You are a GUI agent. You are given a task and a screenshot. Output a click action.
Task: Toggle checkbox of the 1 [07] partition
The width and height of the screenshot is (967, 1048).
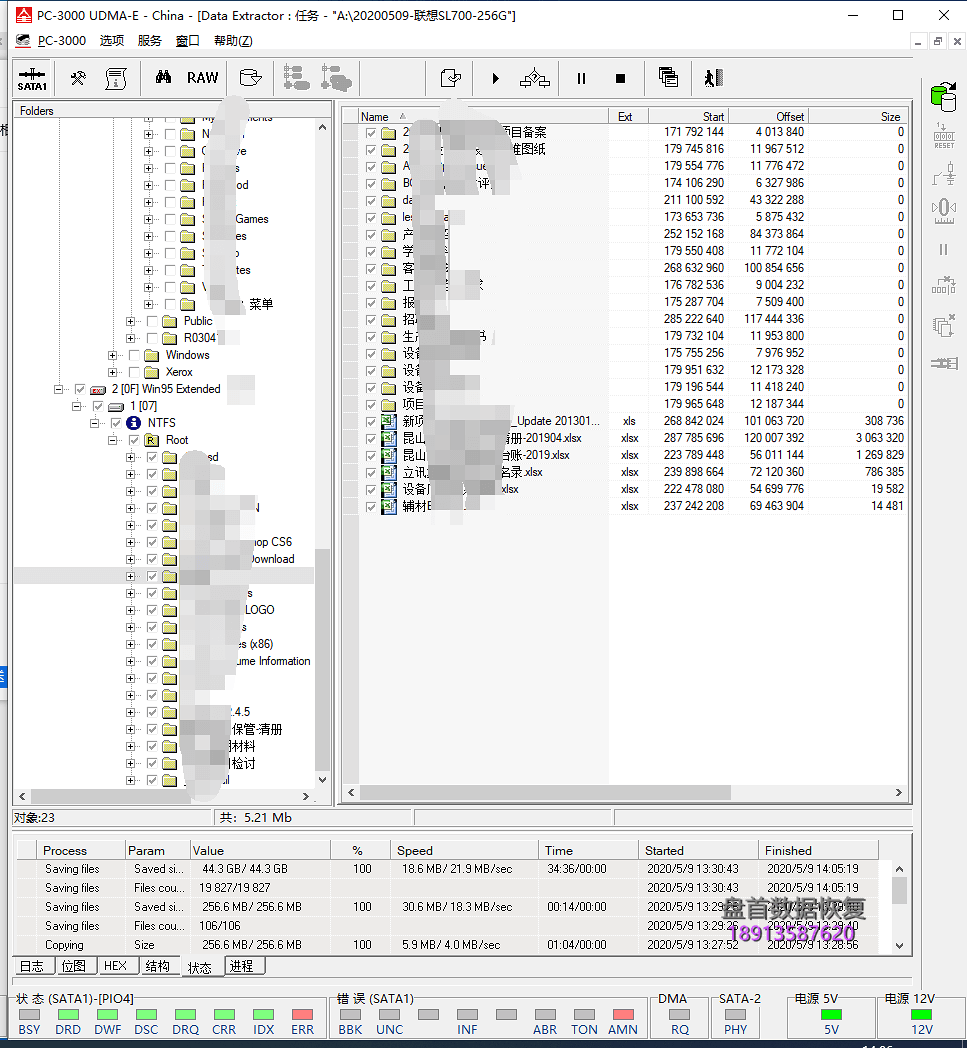coord(98,406)
